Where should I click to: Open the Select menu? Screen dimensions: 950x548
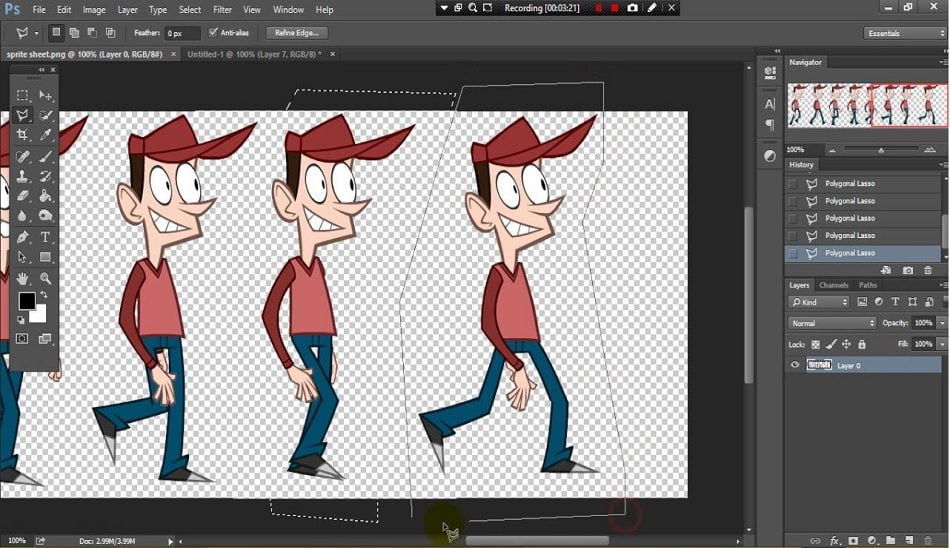tap(190, 10)
